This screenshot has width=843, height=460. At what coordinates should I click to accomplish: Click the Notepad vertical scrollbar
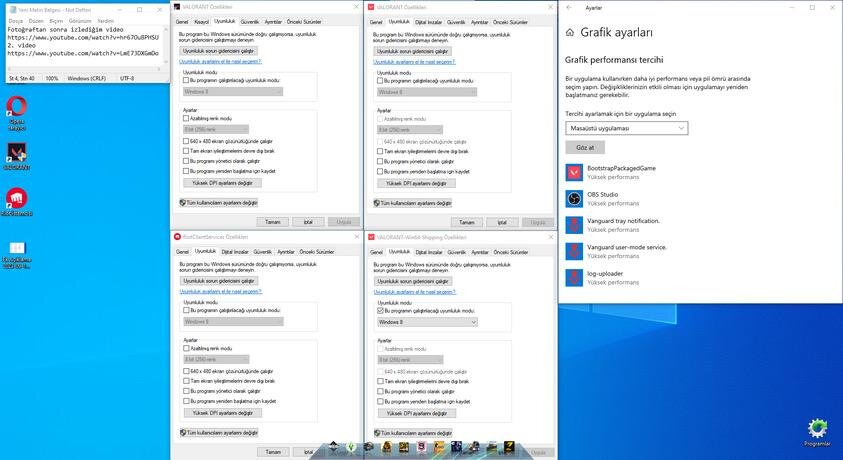[x=165, y=46]
